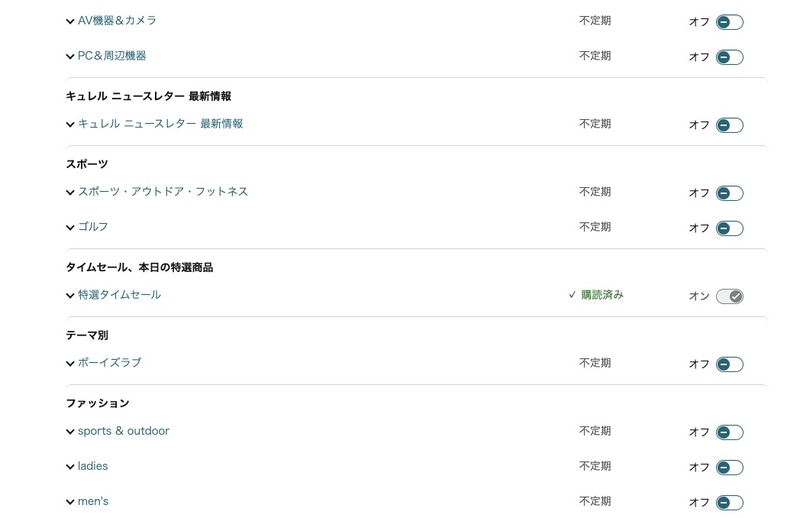Open キュレル ニュースレター 最新情報 link
The height and width of the screenshot is (518, 800).
[160, 124]
